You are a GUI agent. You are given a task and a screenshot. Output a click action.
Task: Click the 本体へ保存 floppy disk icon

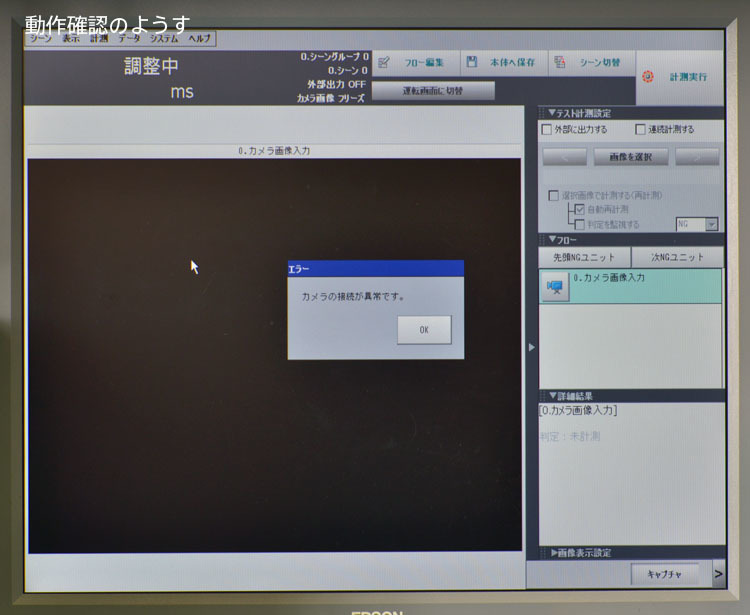(472, 62)
